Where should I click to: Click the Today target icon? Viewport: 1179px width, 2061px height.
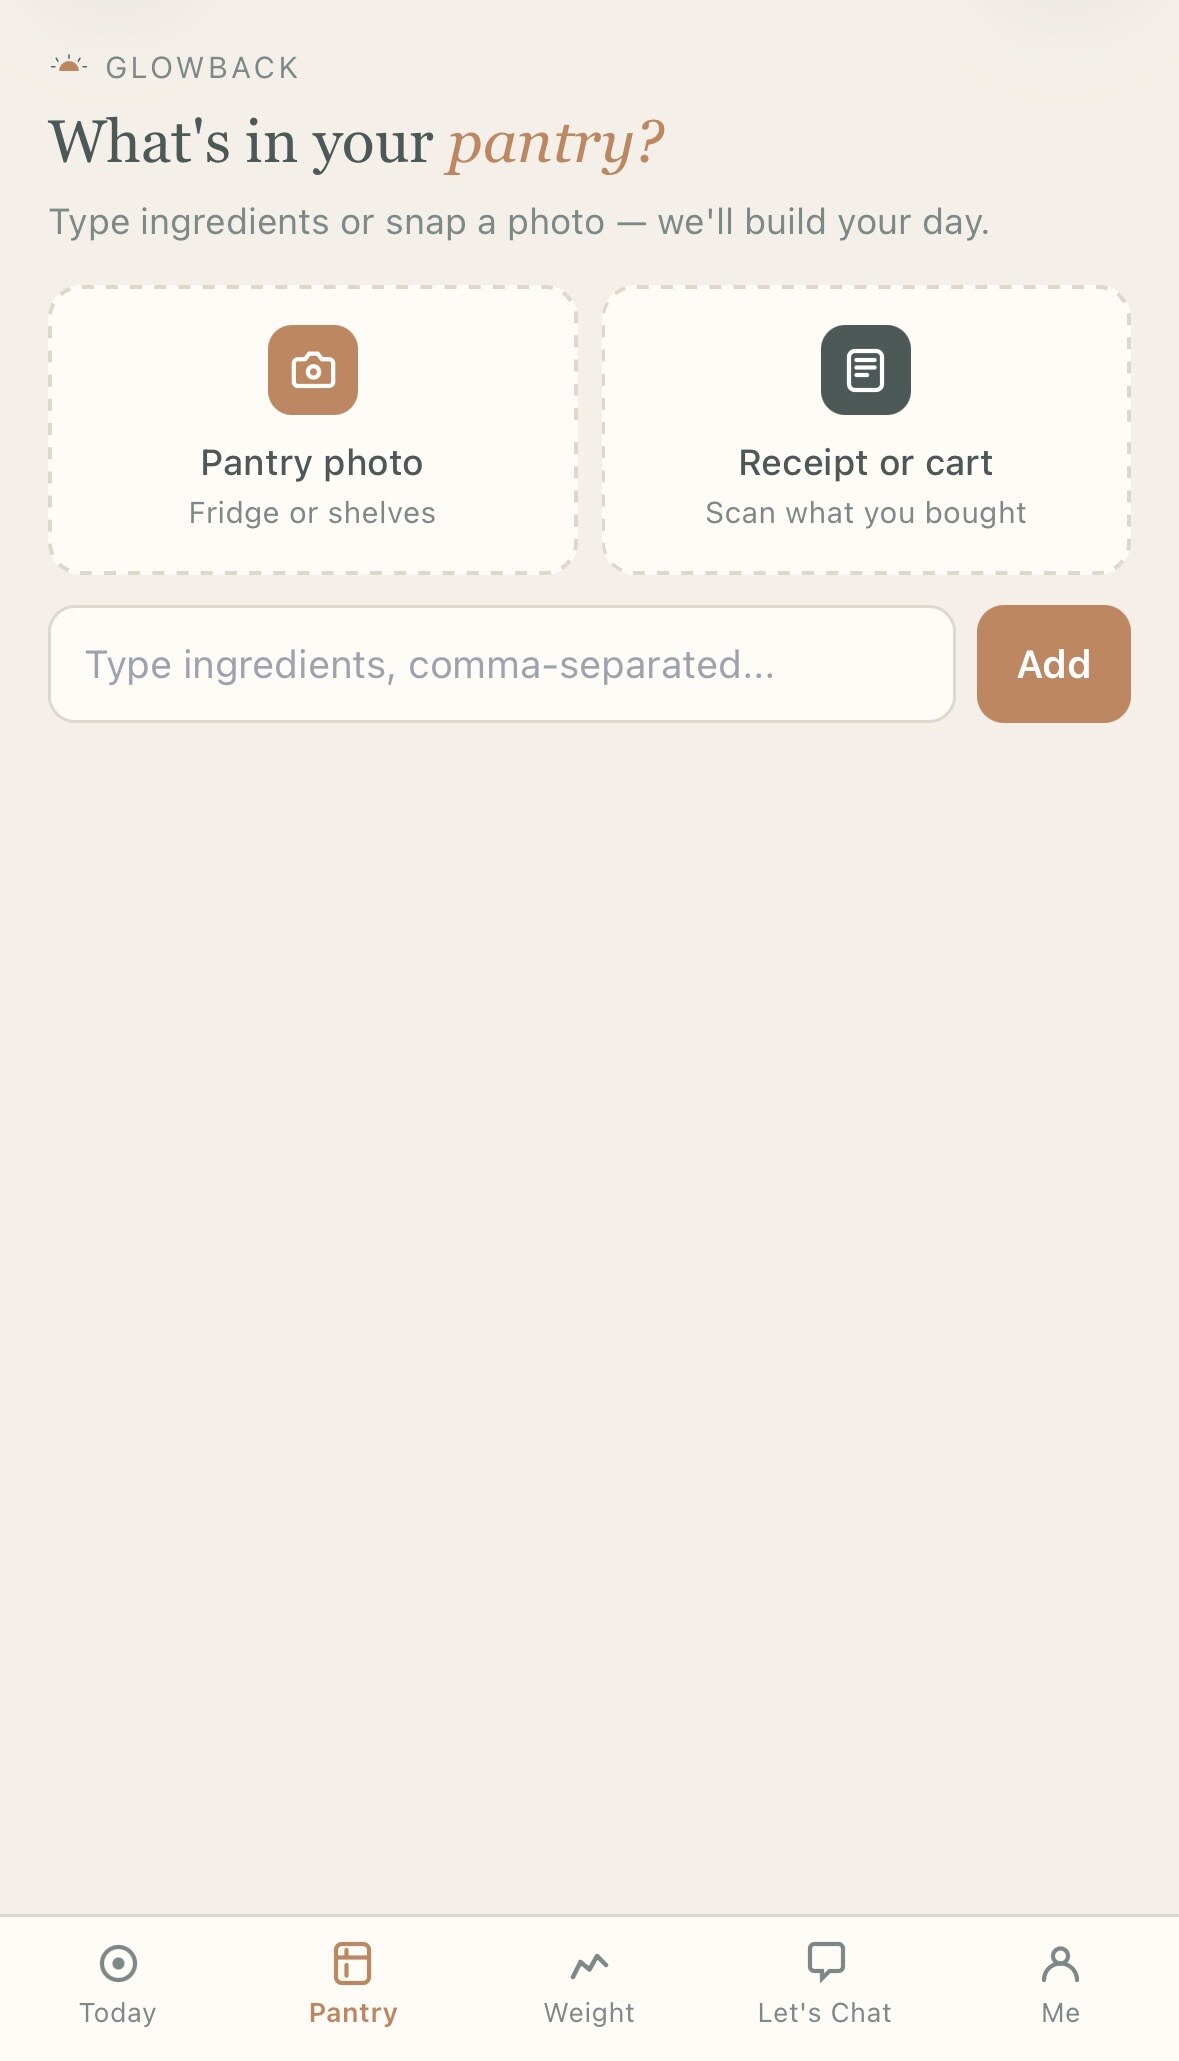(118, 1963)
